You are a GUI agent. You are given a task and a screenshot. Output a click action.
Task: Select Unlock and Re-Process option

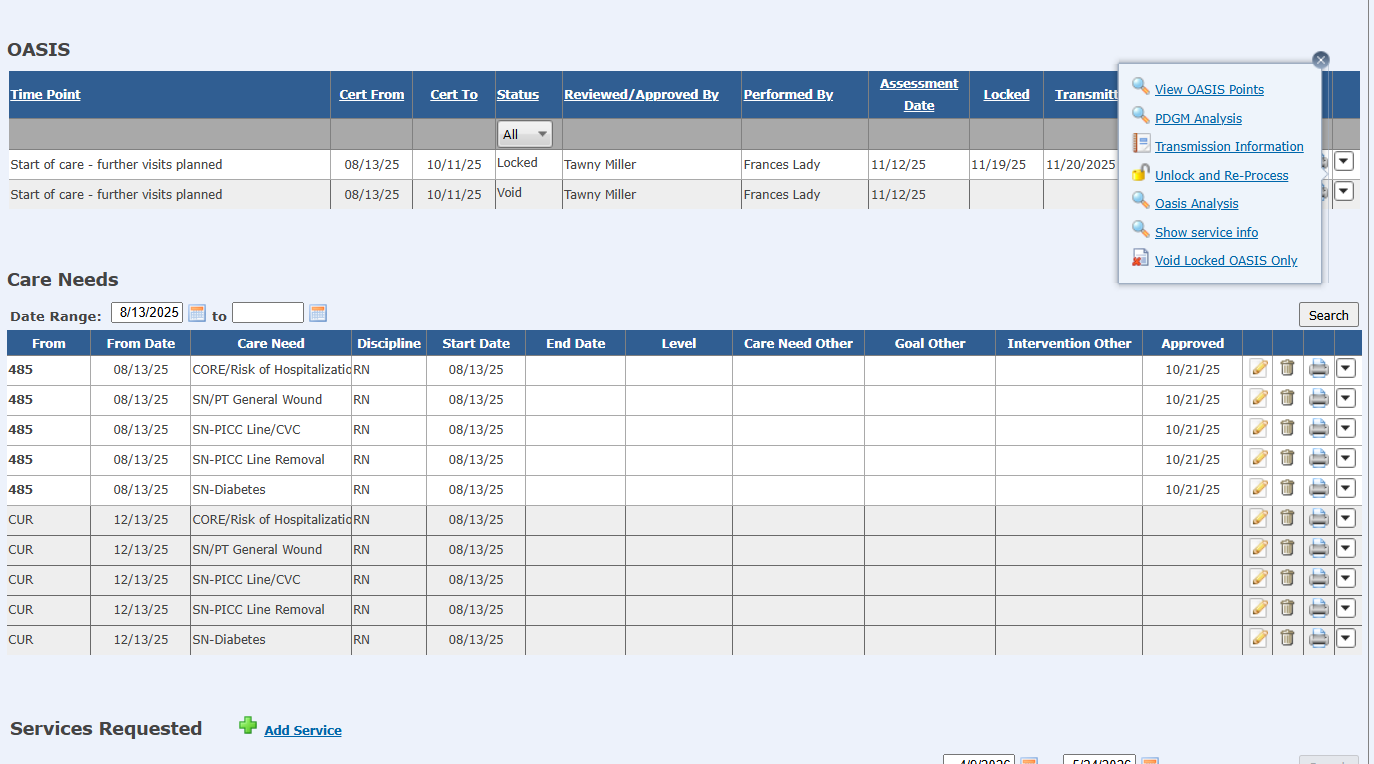[1221, 176]
